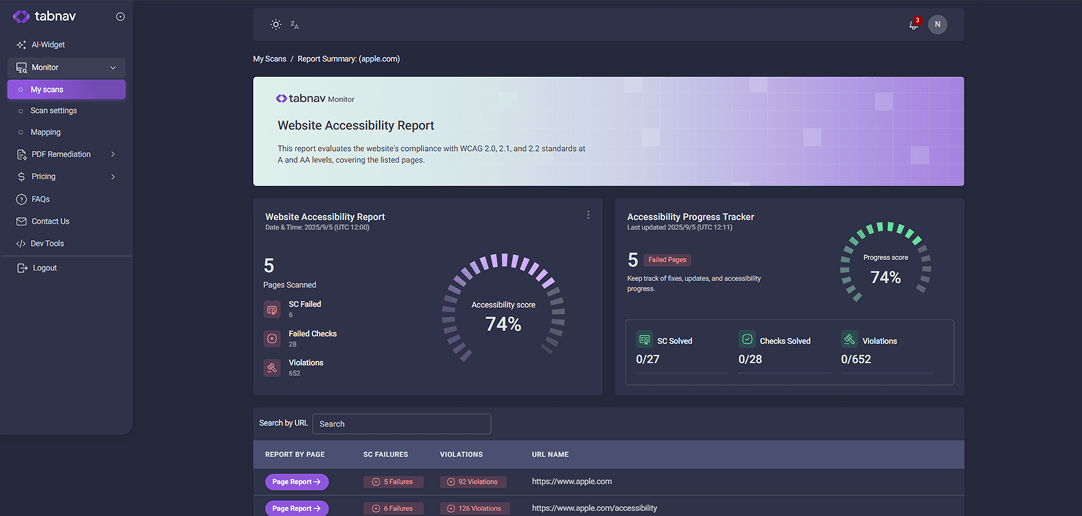Expand the PDF Remediation chevron
This screenshot has height=516, width=1082.
113,155
